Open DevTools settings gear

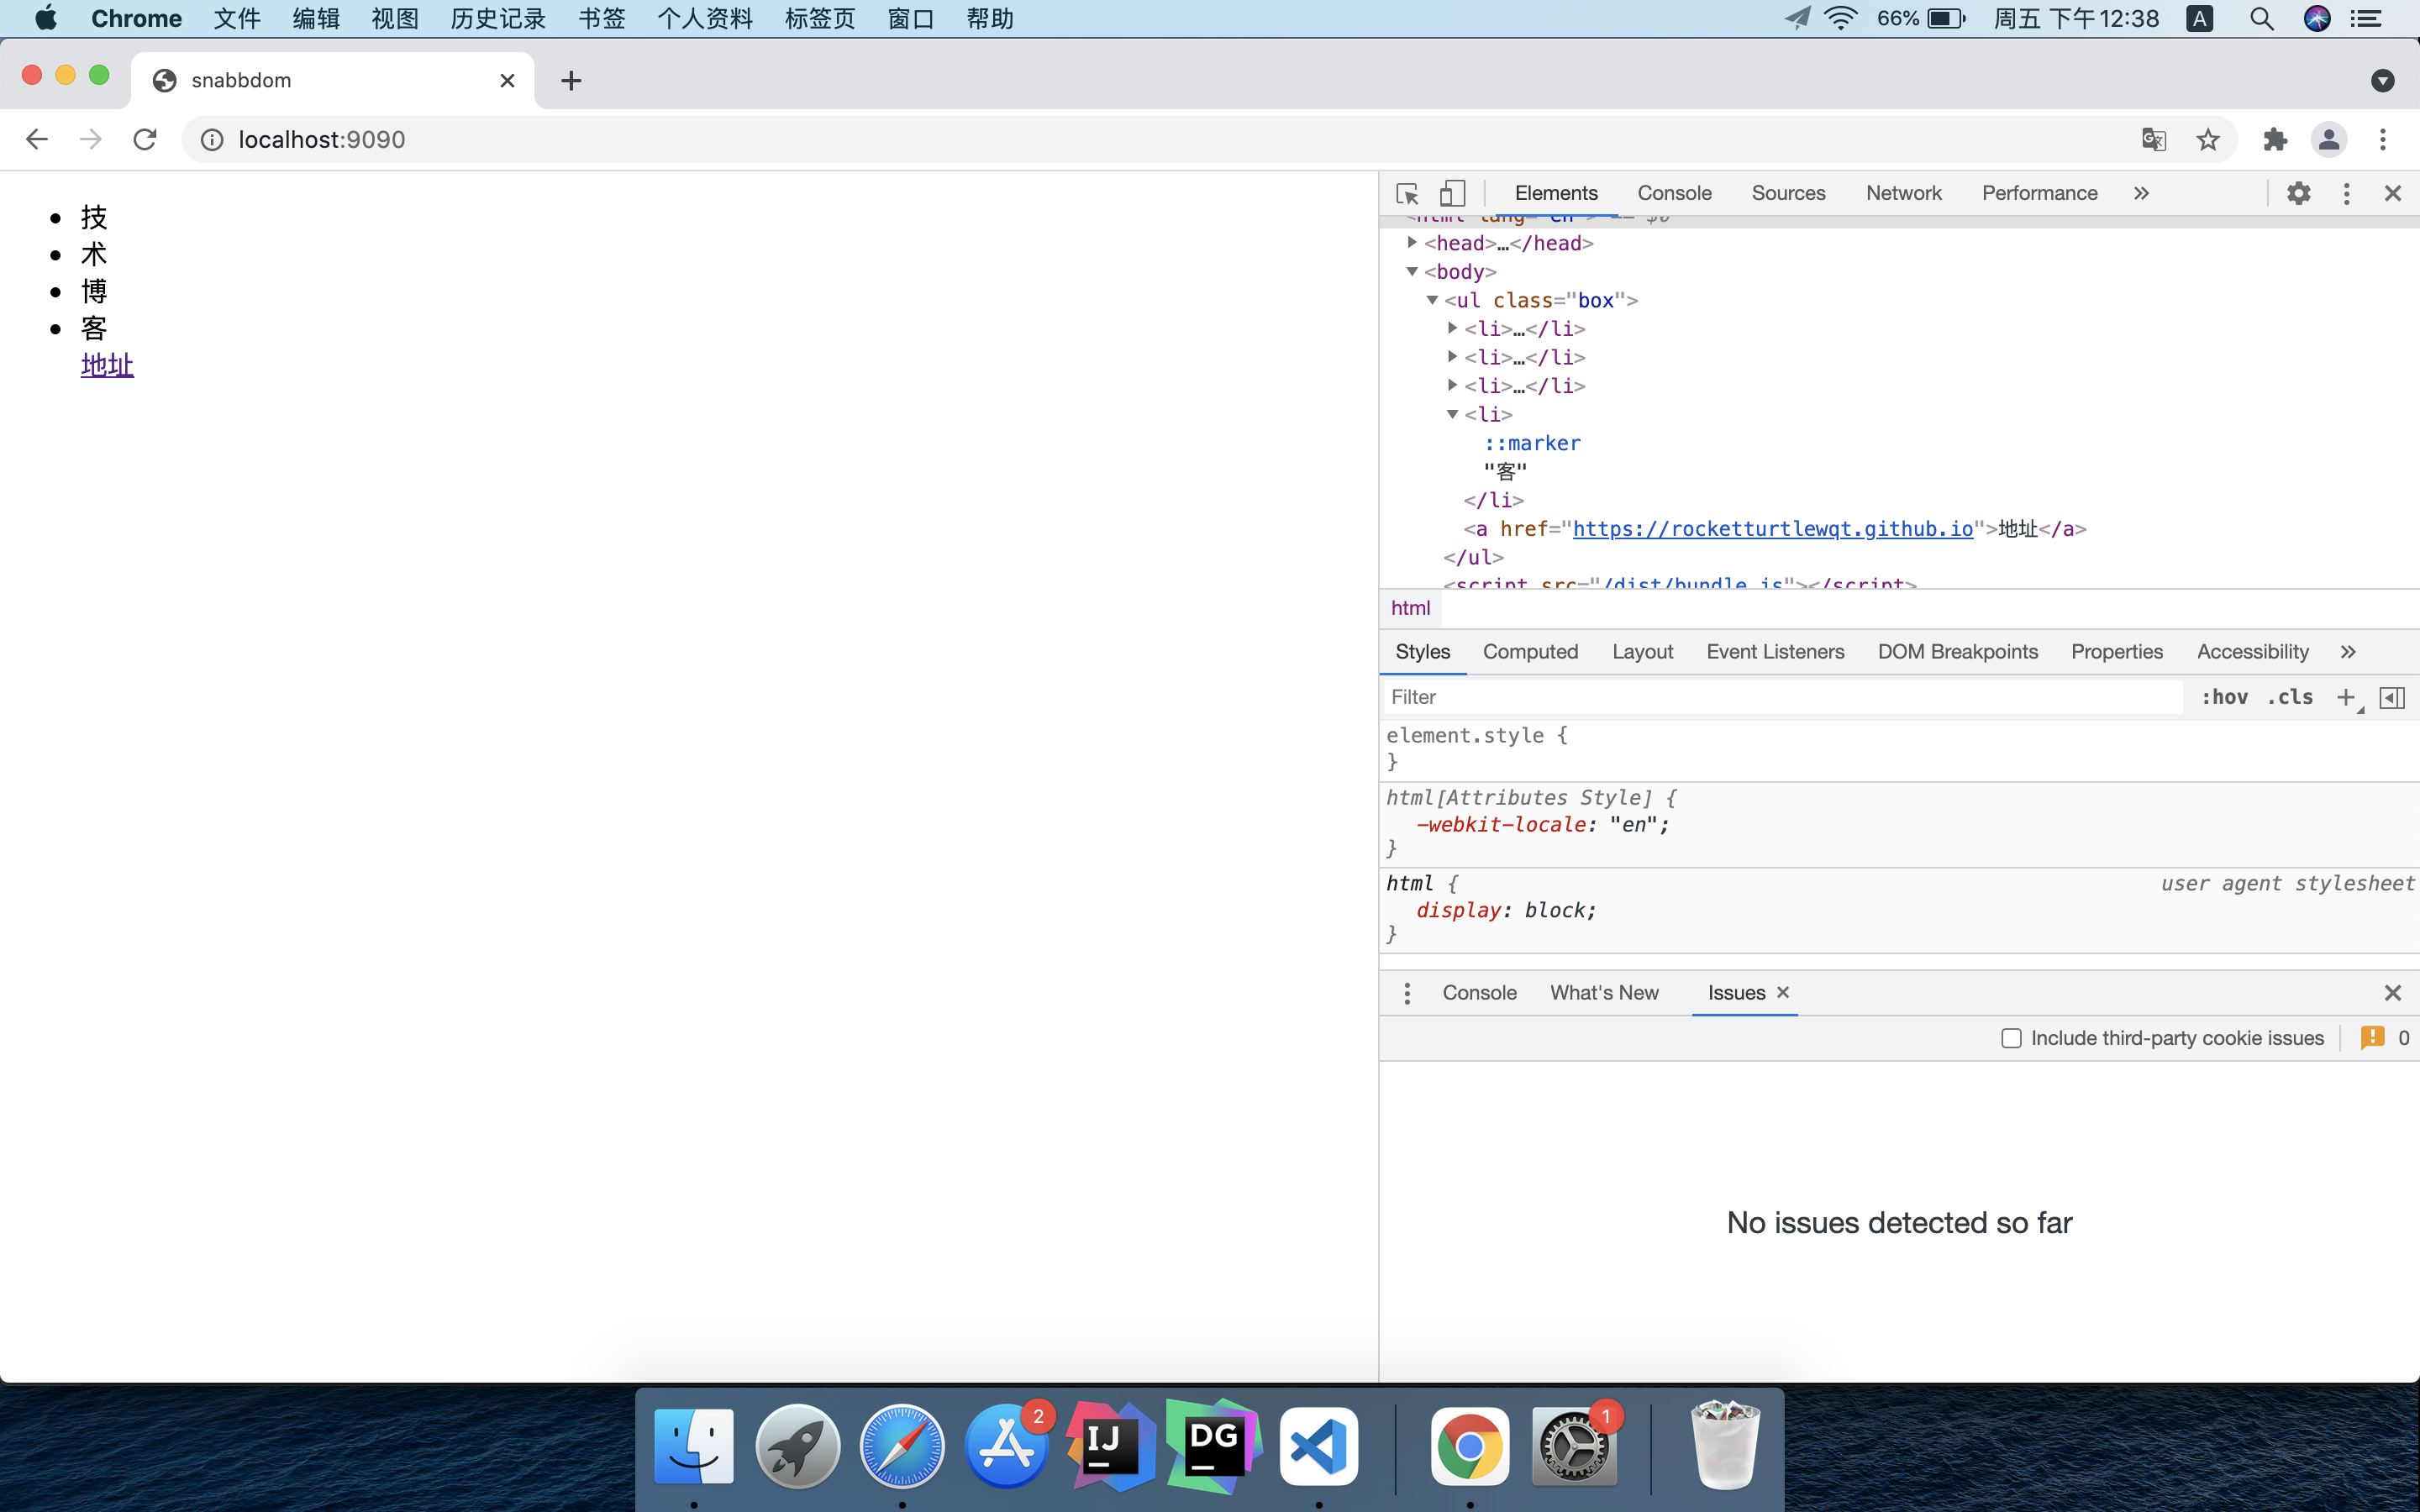click(2298, 193)
